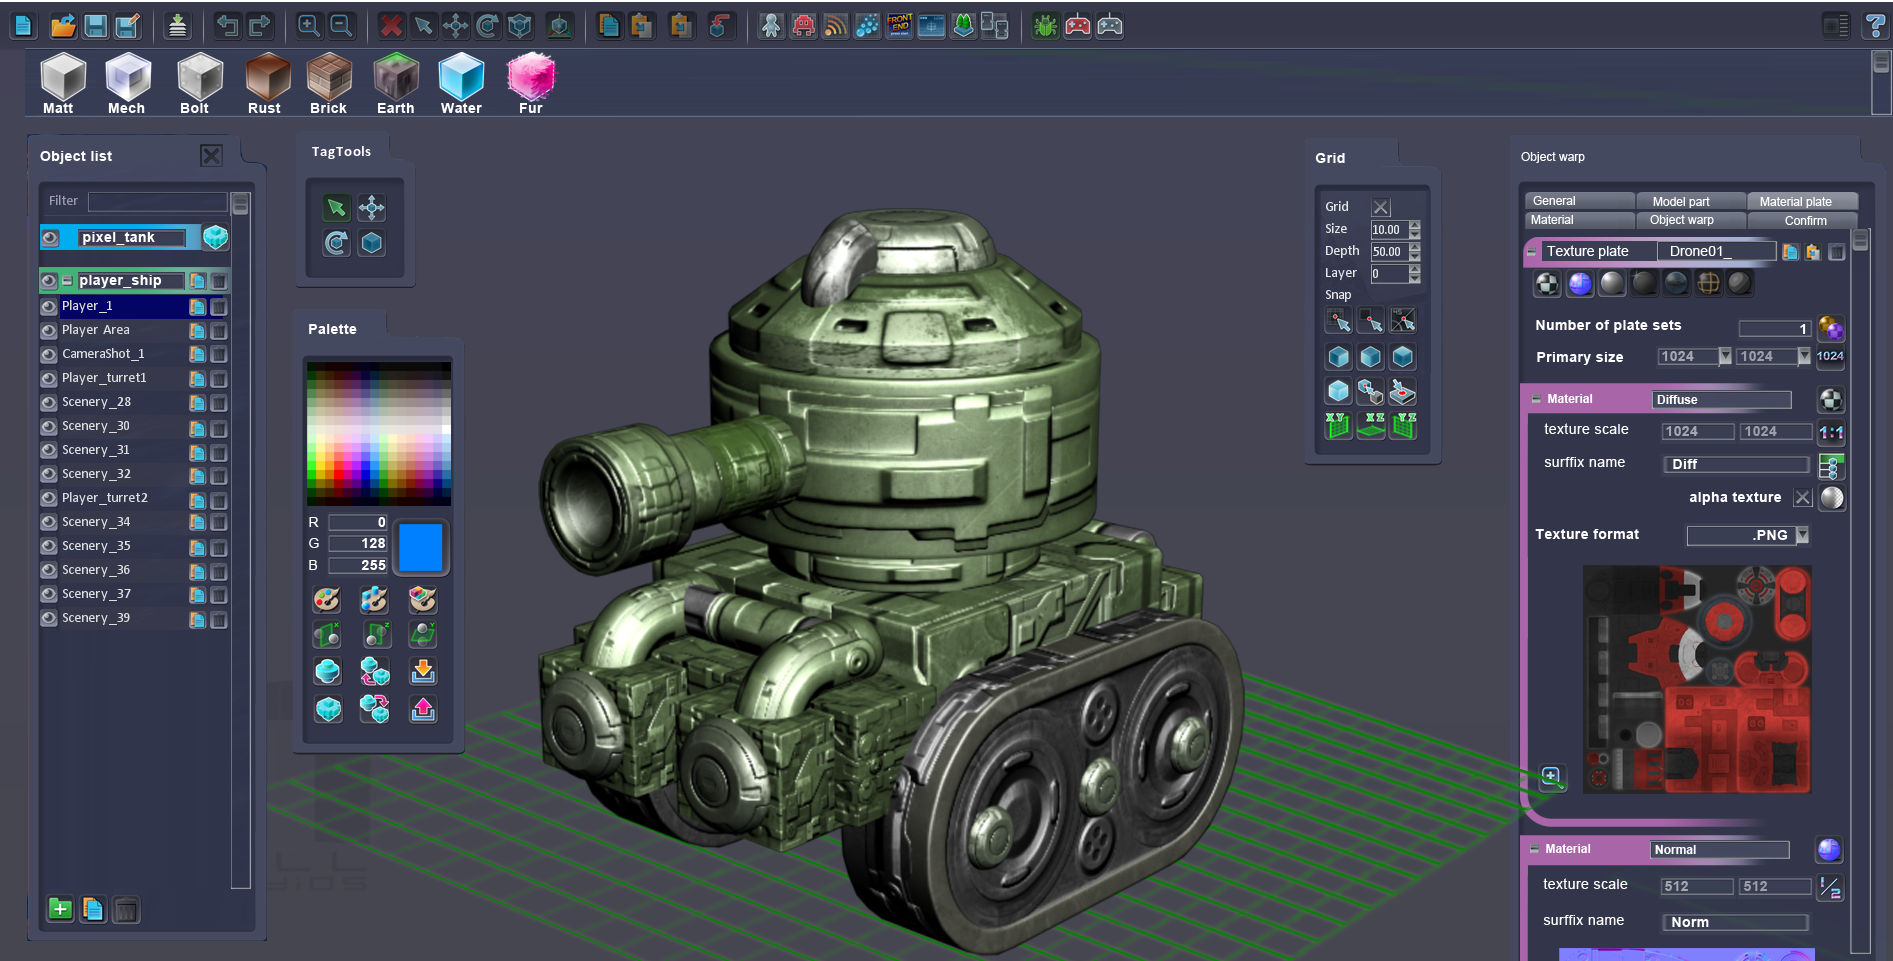This screenshot has height=961, width=1893.
Task: Select the Rust material cube
Action: coord(267,78)
